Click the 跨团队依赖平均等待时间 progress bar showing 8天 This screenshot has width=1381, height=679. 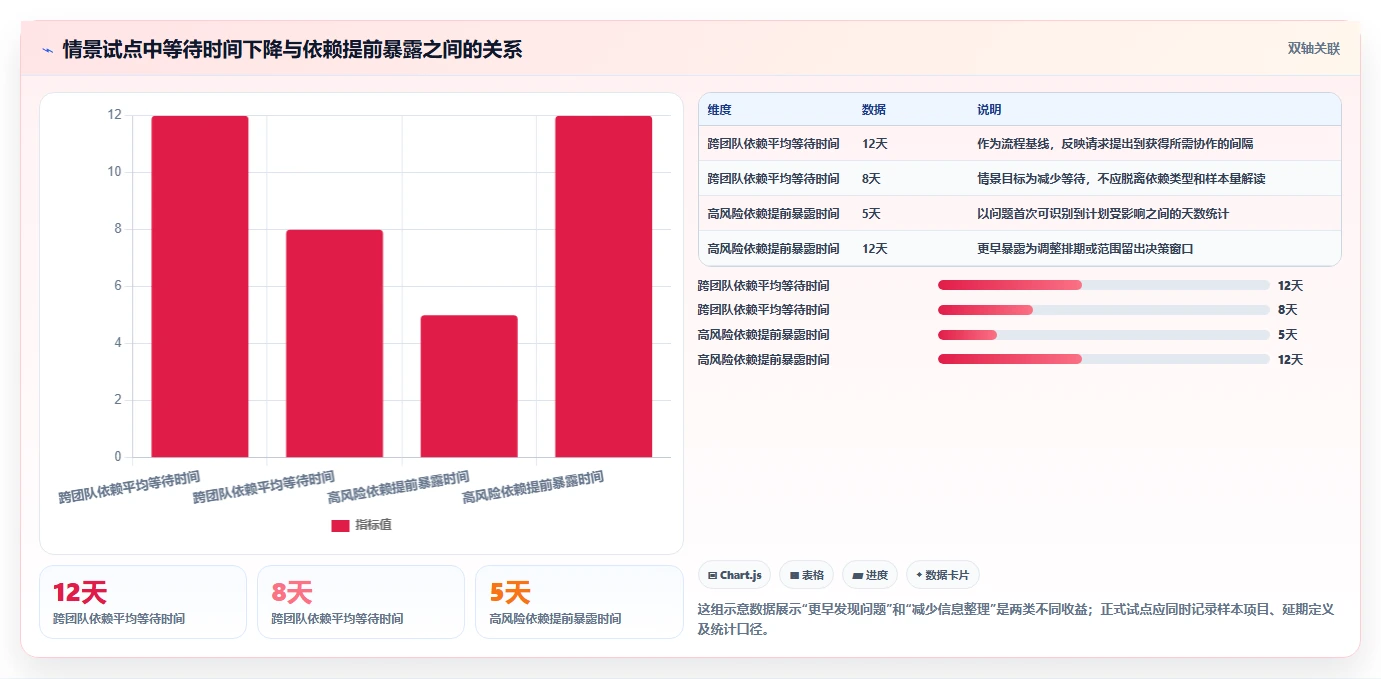(1104, 310)
